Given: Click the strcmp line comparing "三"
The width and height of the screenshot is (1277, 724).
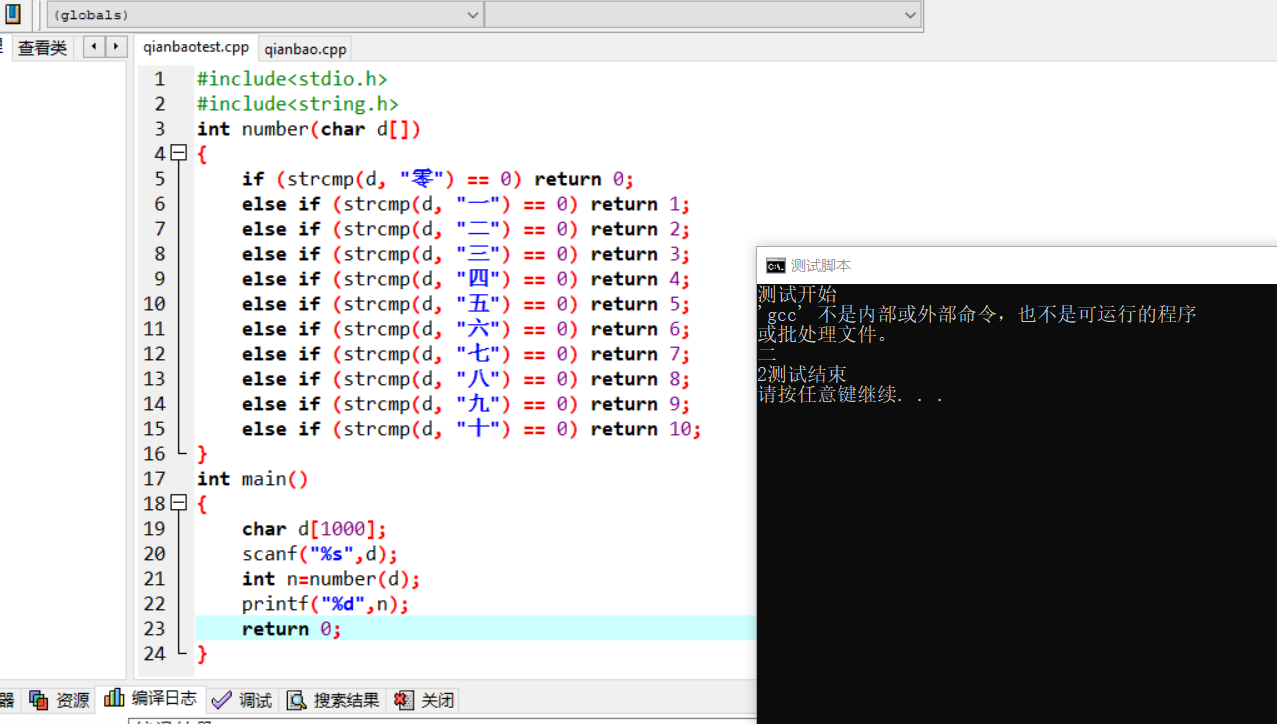Looking at the screenshot, I should pyautogui.click(x=466, y=254).
